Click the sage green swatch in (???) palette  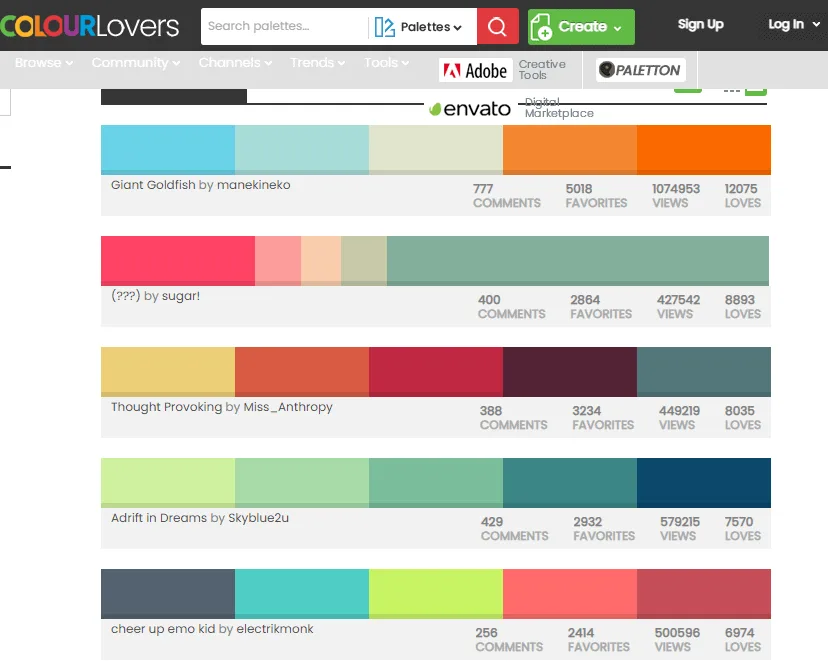coord(578,261)
